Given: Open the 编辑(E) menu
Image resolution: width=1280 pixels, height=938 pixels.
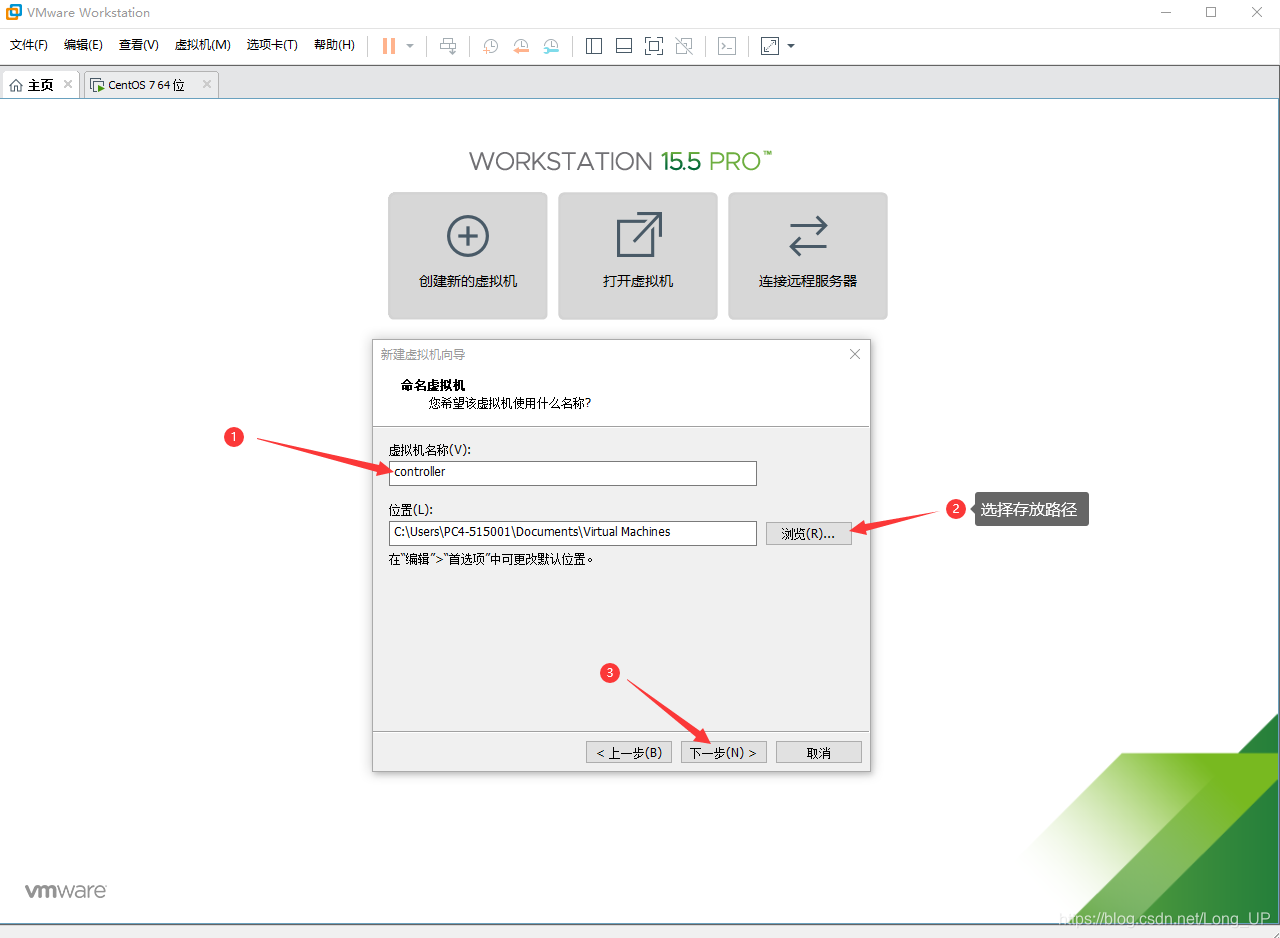Looking at the screenshot, I should [x=83, y=45].
